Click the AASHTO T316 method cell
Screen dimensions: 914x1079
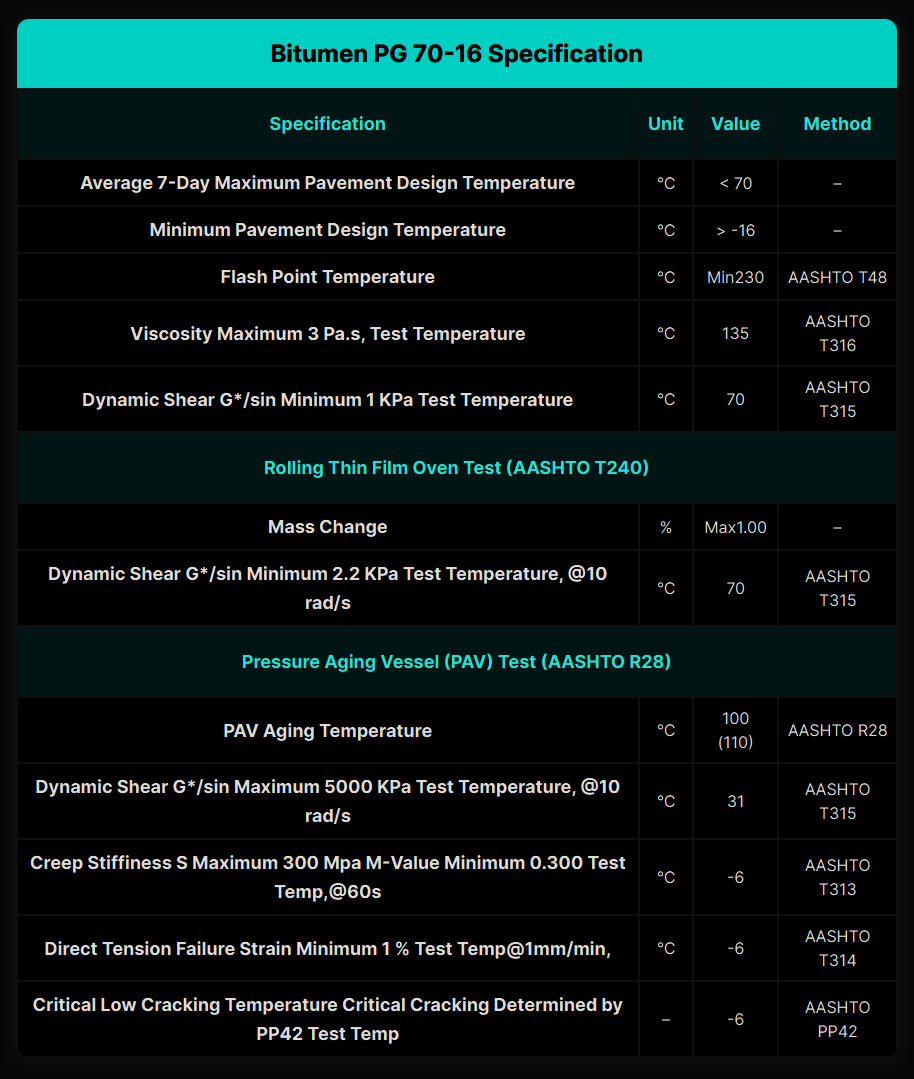(837, 334)
